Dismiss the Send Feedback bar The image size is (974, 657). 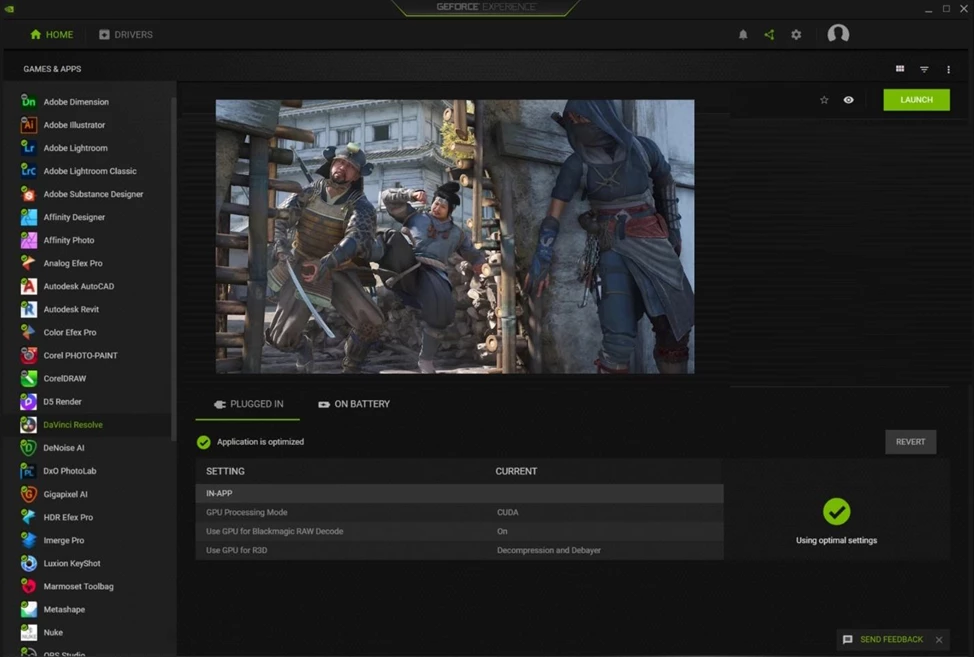[939, 640]
